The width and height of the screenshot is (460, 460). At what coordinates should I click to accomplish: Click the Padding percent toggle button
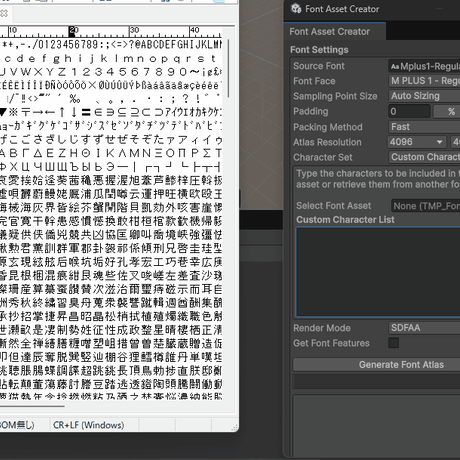tap(447, 111)
